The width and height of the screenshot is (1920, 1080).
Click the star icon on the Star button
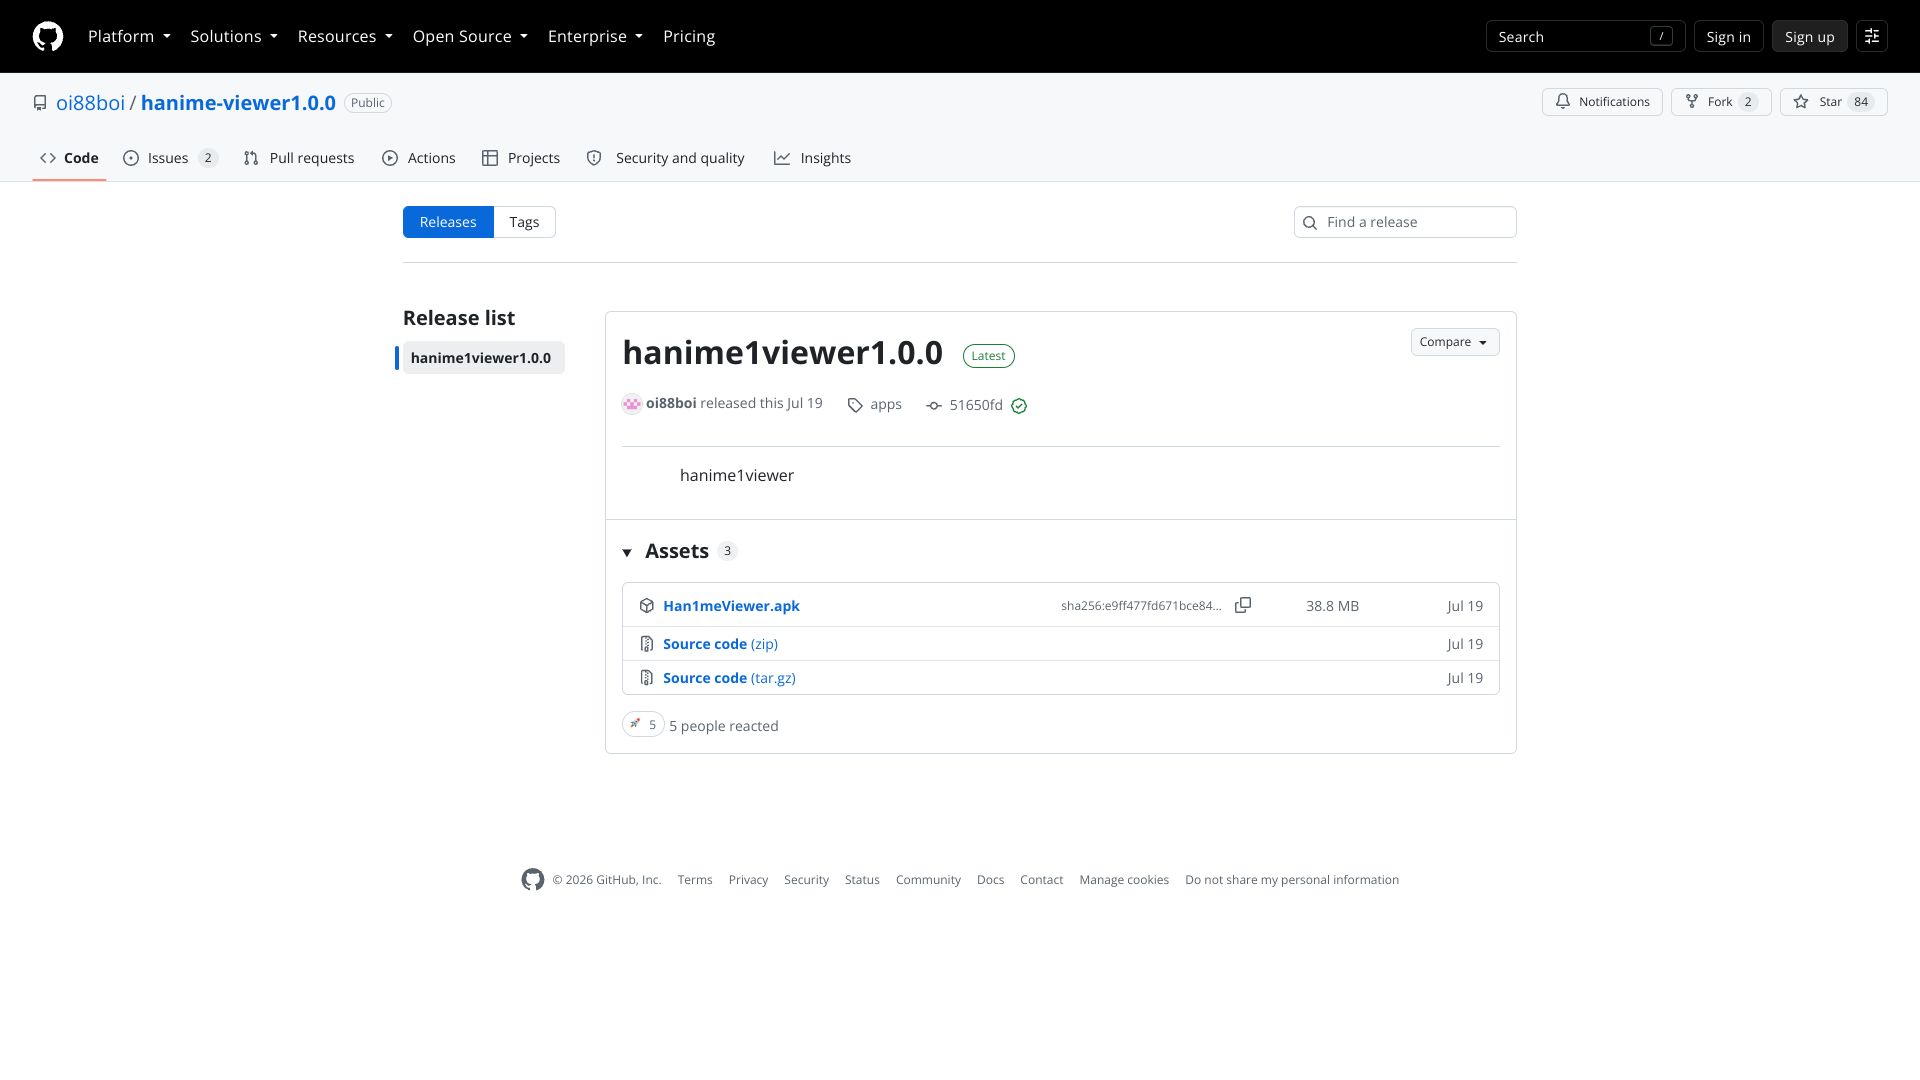1801,101
